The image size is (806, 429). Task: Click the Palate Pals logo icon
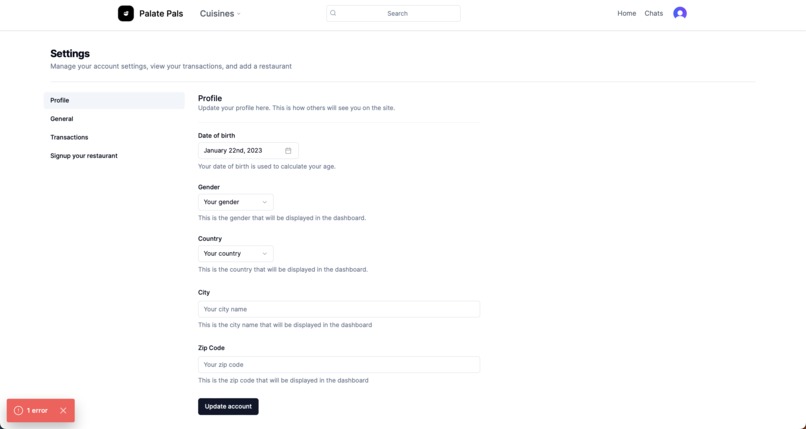(126, 13)
